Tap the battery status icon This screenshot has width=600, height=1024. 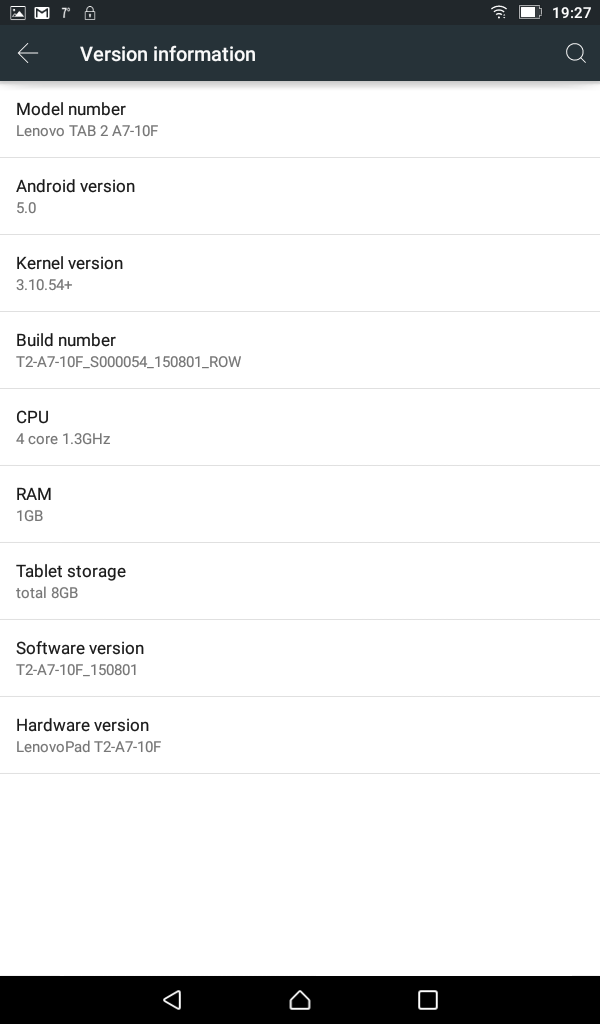pos(529,12)
